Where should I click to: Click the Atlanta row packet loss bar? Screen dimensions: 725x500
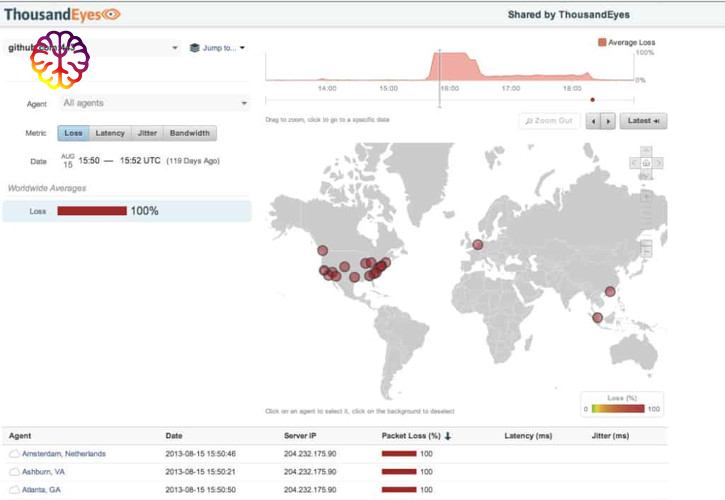[x=399, y=490]
